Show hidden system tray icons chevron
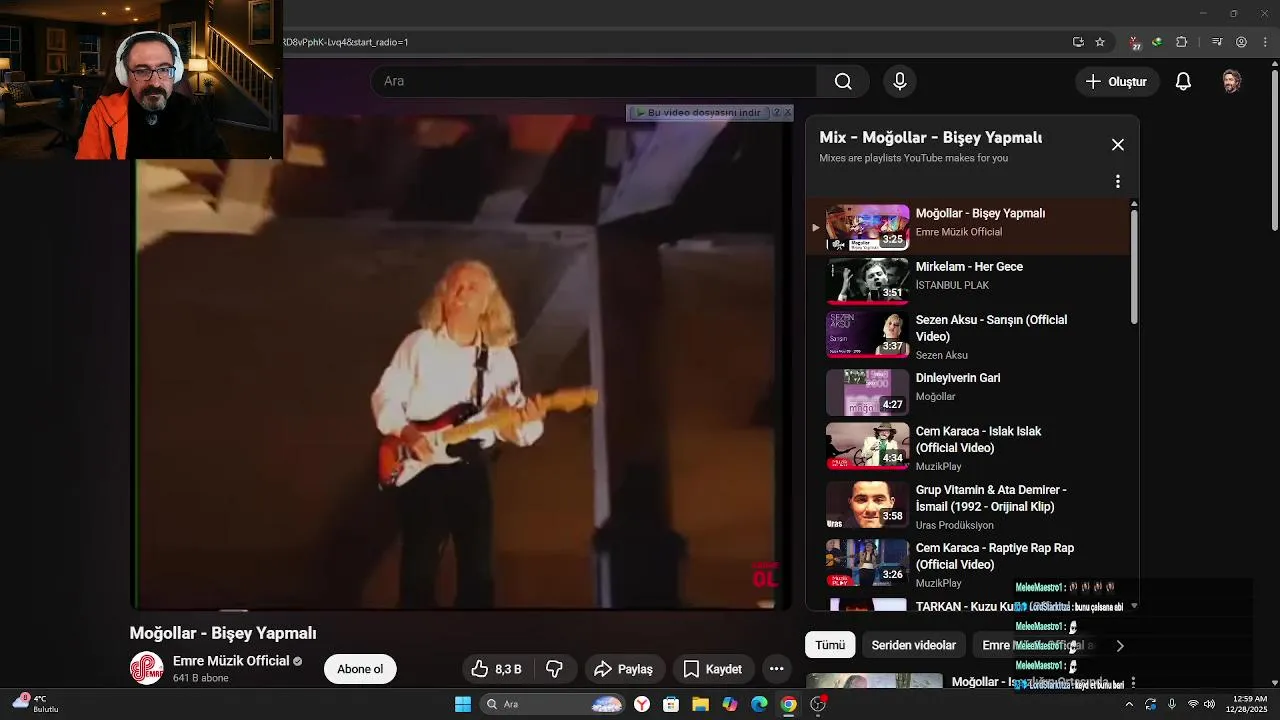Screen dimensions: 1280x720 tap(1129, 704)
